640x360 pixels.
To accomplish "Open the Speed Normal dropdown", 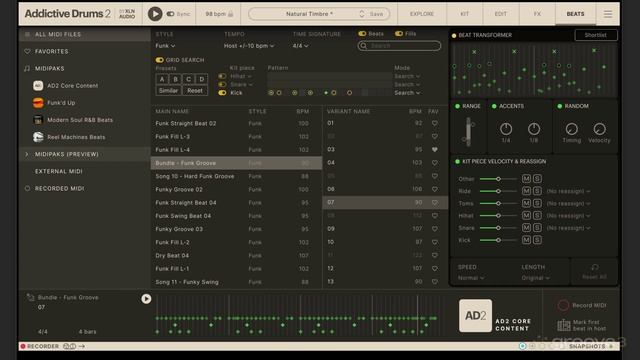I will [471, 278].
